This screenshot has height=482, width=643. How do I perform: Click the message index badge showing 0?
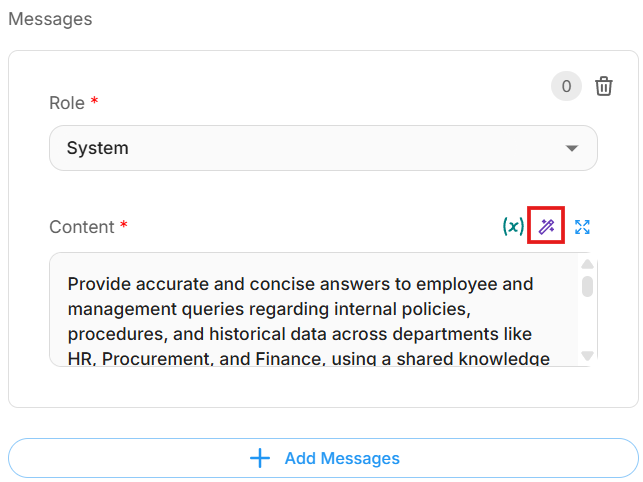(566, 87)
